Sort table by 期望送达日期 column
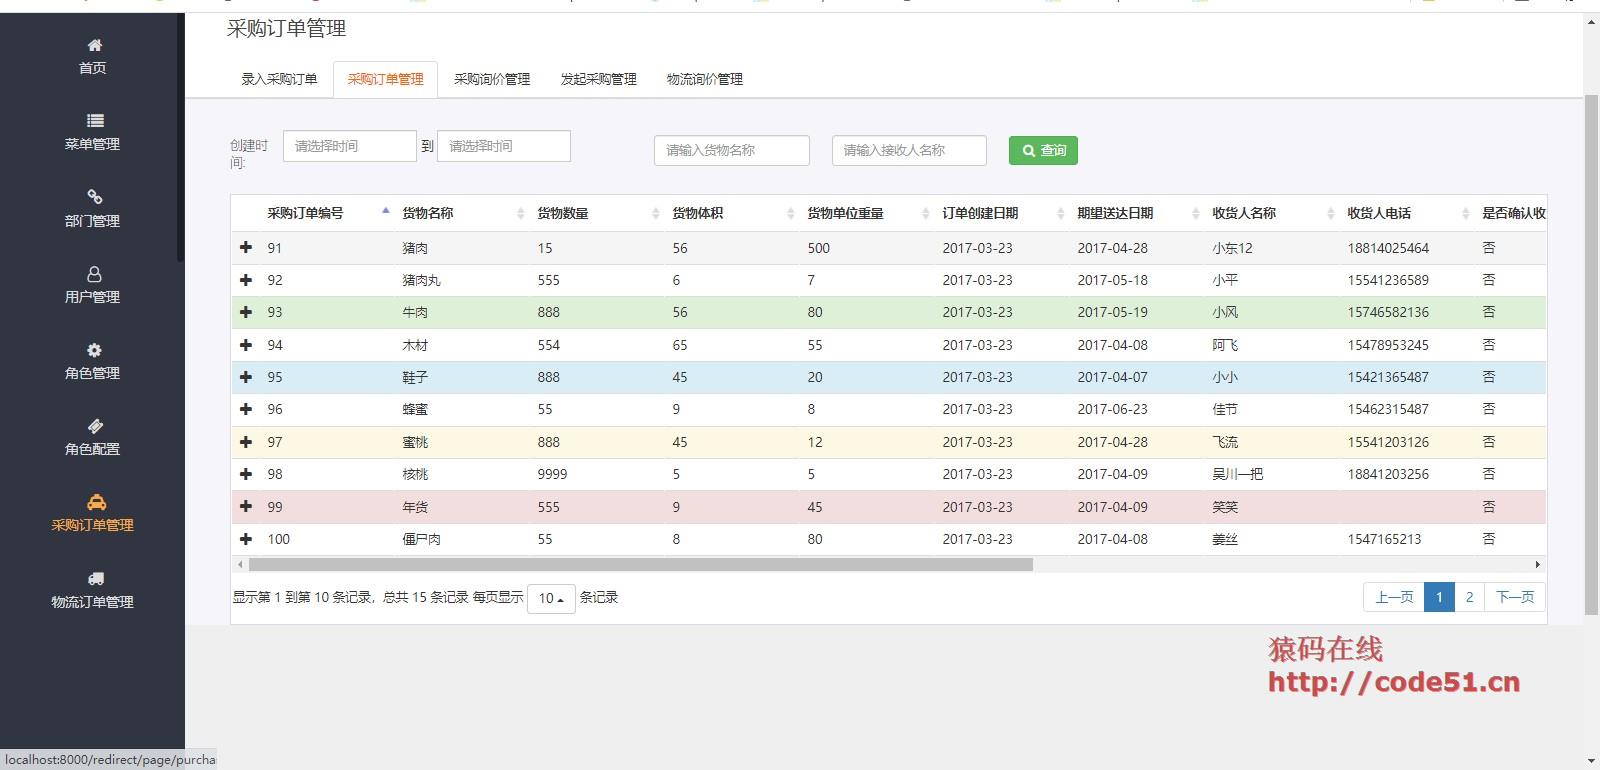This screenshot has height=770, width=1600. [x=1115, y=213]
